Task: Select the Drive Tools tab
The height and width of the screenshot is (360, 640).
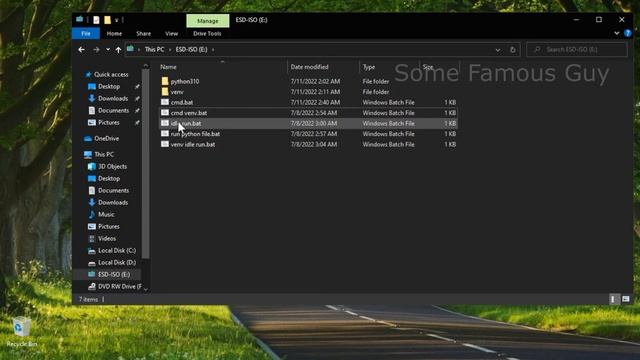Action: 207,33
